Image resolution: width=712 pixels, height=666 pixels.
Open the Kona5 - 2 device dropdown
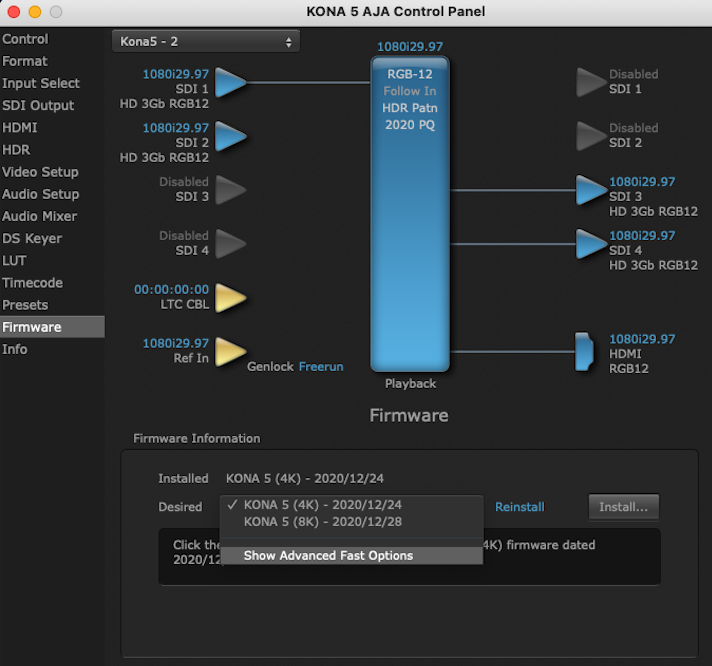point(206,42)
